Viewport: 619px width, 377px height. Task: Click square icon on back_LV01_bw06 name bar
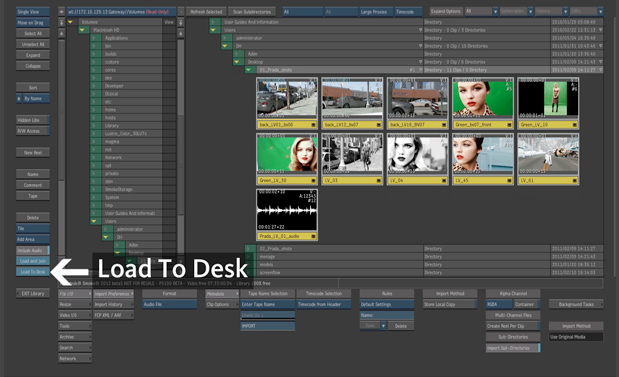tap(313, 125)
